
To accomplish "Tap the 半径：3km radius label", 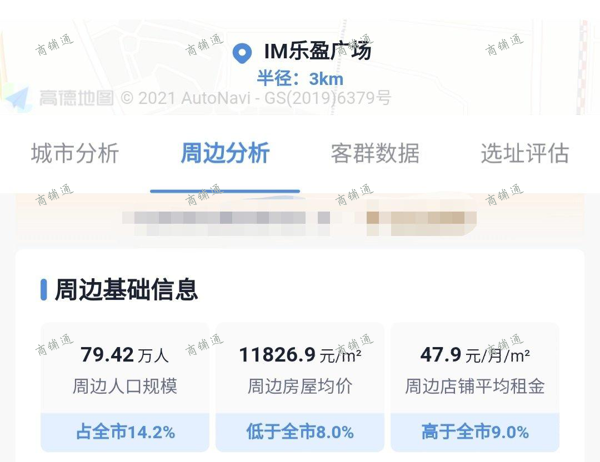I will (300, 79).
